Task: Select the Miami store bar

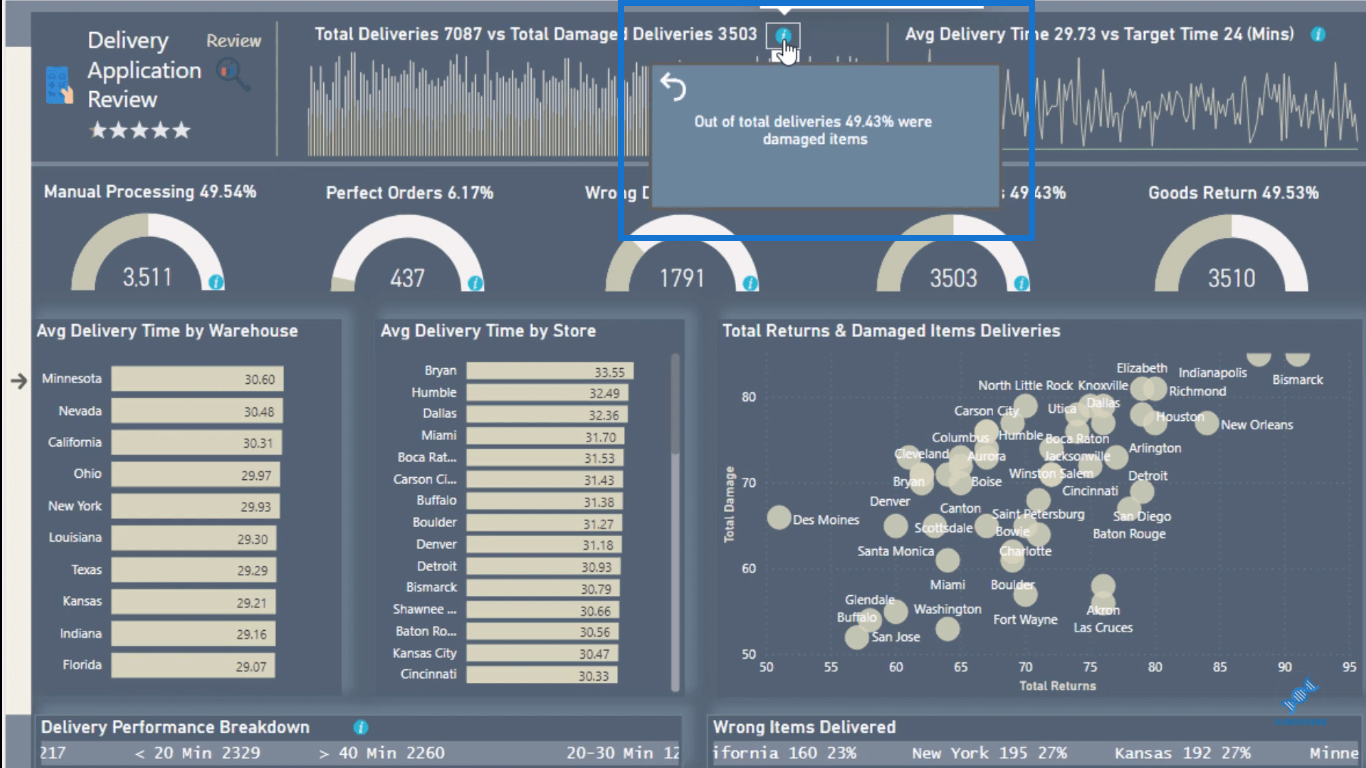Action: click(545, 436)
